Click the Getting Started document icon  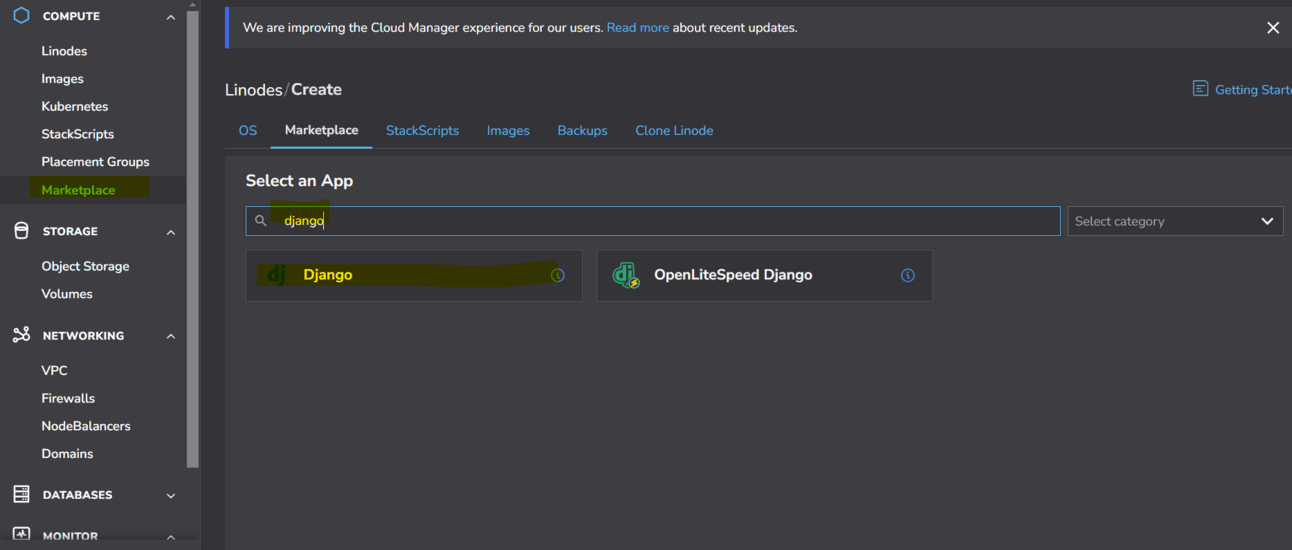(x=1200, y=89)
